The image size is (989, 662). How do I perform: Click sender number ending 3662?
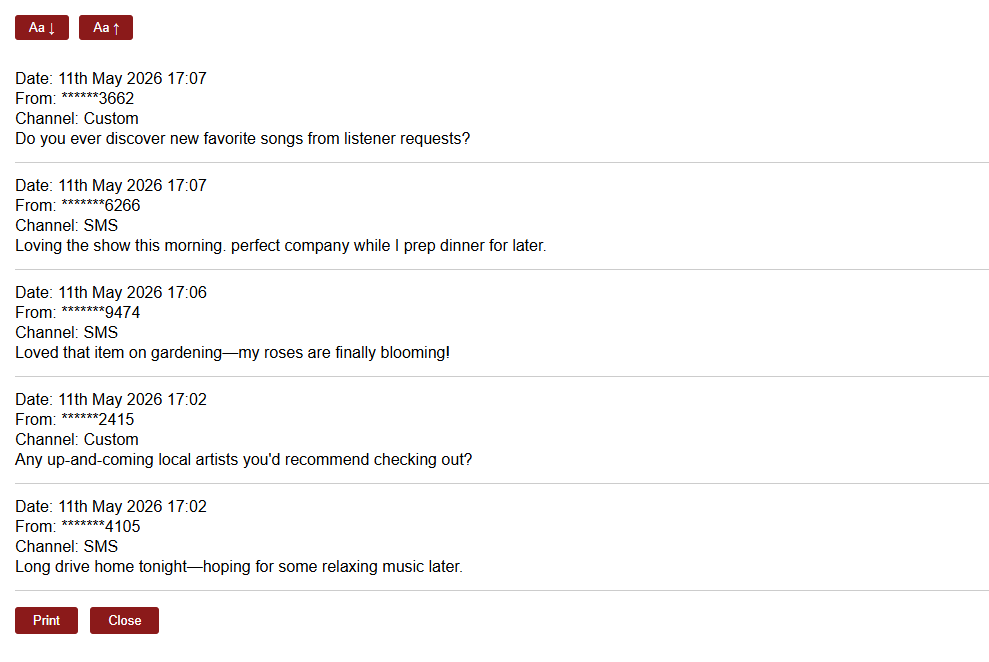click(98, 98)
